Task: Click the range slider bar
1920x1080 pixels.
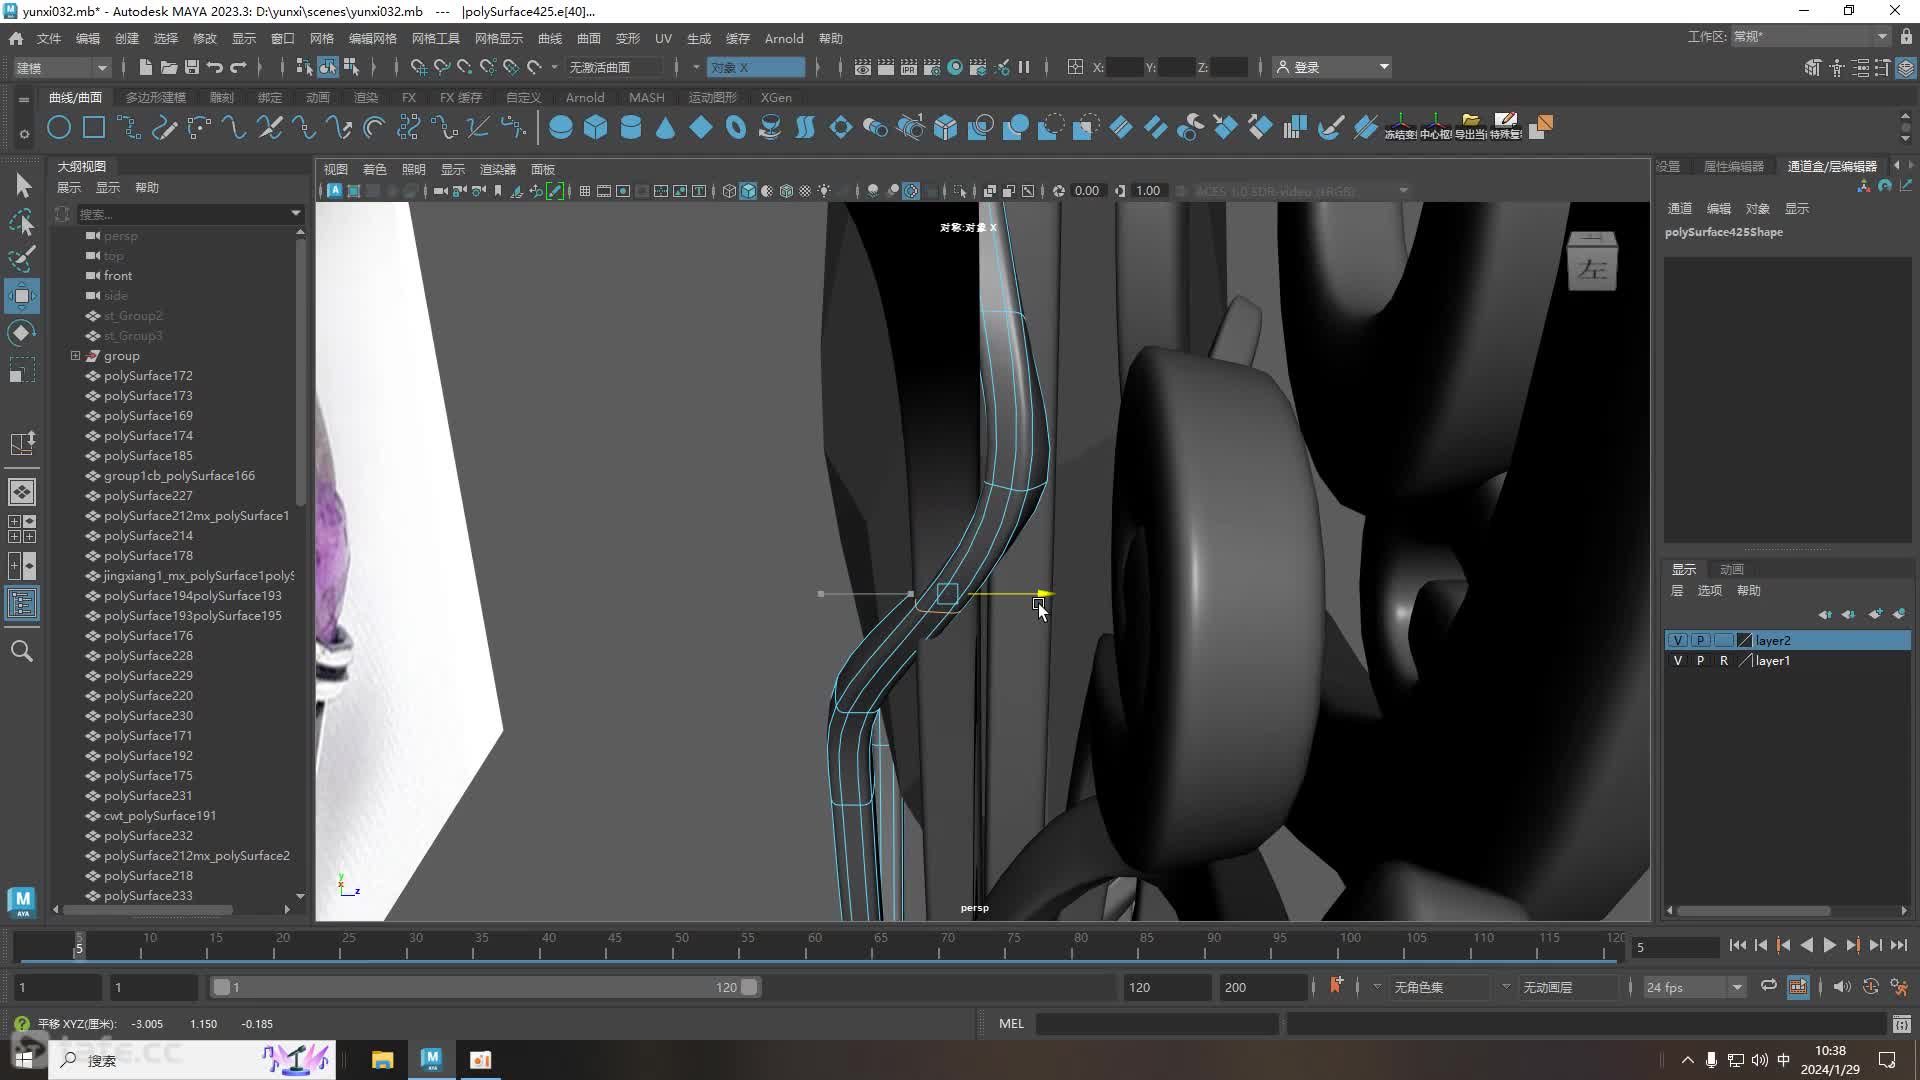Action: point(485,987)
